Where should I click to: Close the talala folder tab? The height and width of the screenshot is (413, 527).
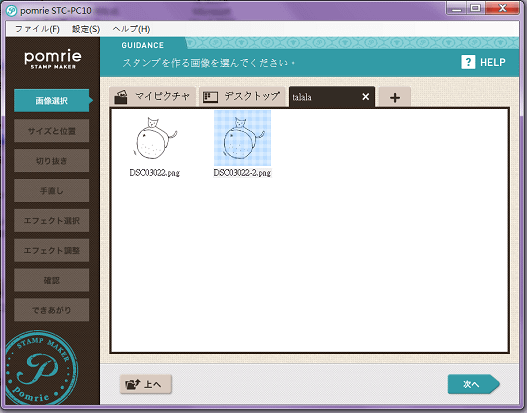click(366, 97)
